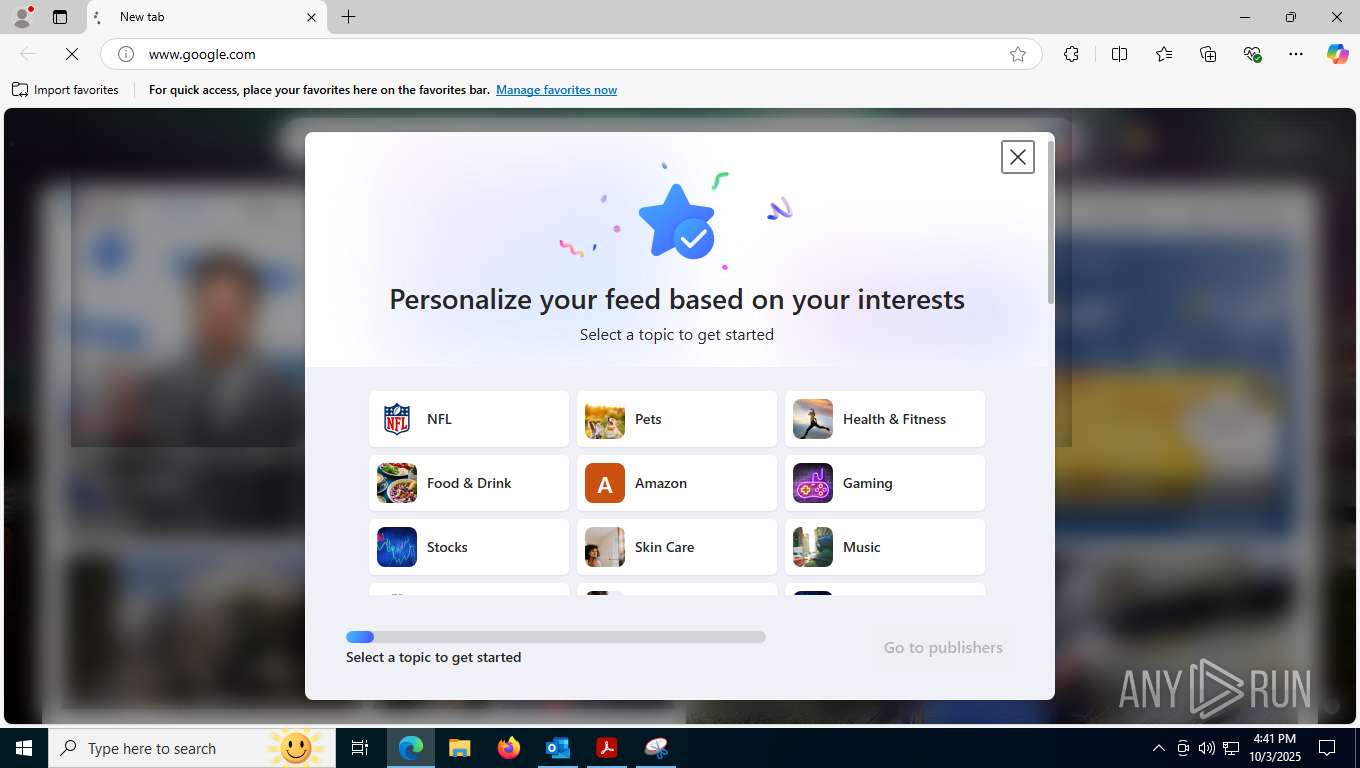Open the Extensions puzzle icon
1360x768 pixels.
coord(1071,54)
